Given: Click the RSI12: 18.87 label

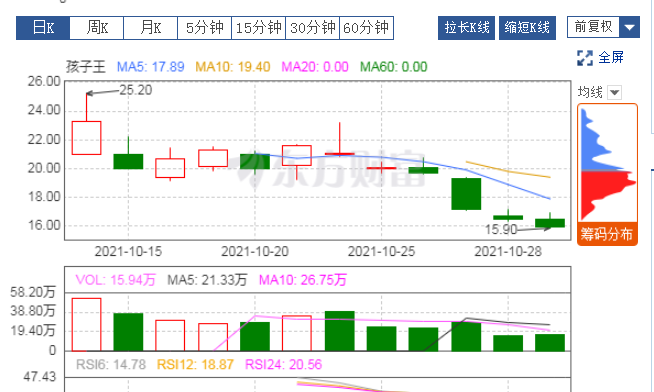Looking at the screenshot, I should pos(195,364).
